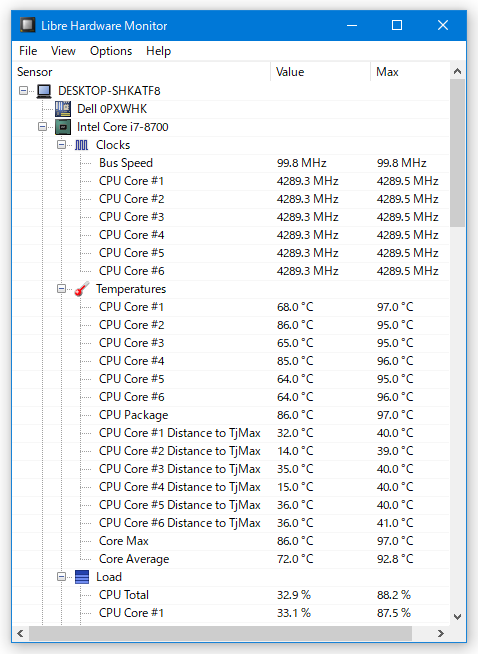Click the 99.8 MHz Bus Speed value
Screen dimensions: 478x654
click(302, 163)
